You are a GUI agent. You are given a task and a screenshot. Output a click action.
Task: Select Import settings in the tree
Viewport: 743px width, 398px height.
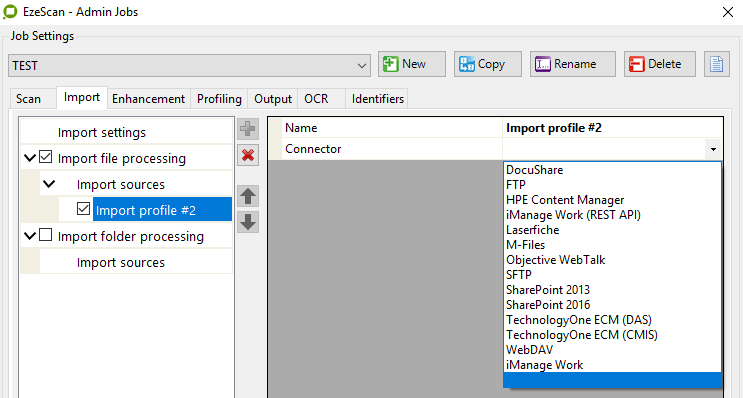tap(102, 133)
